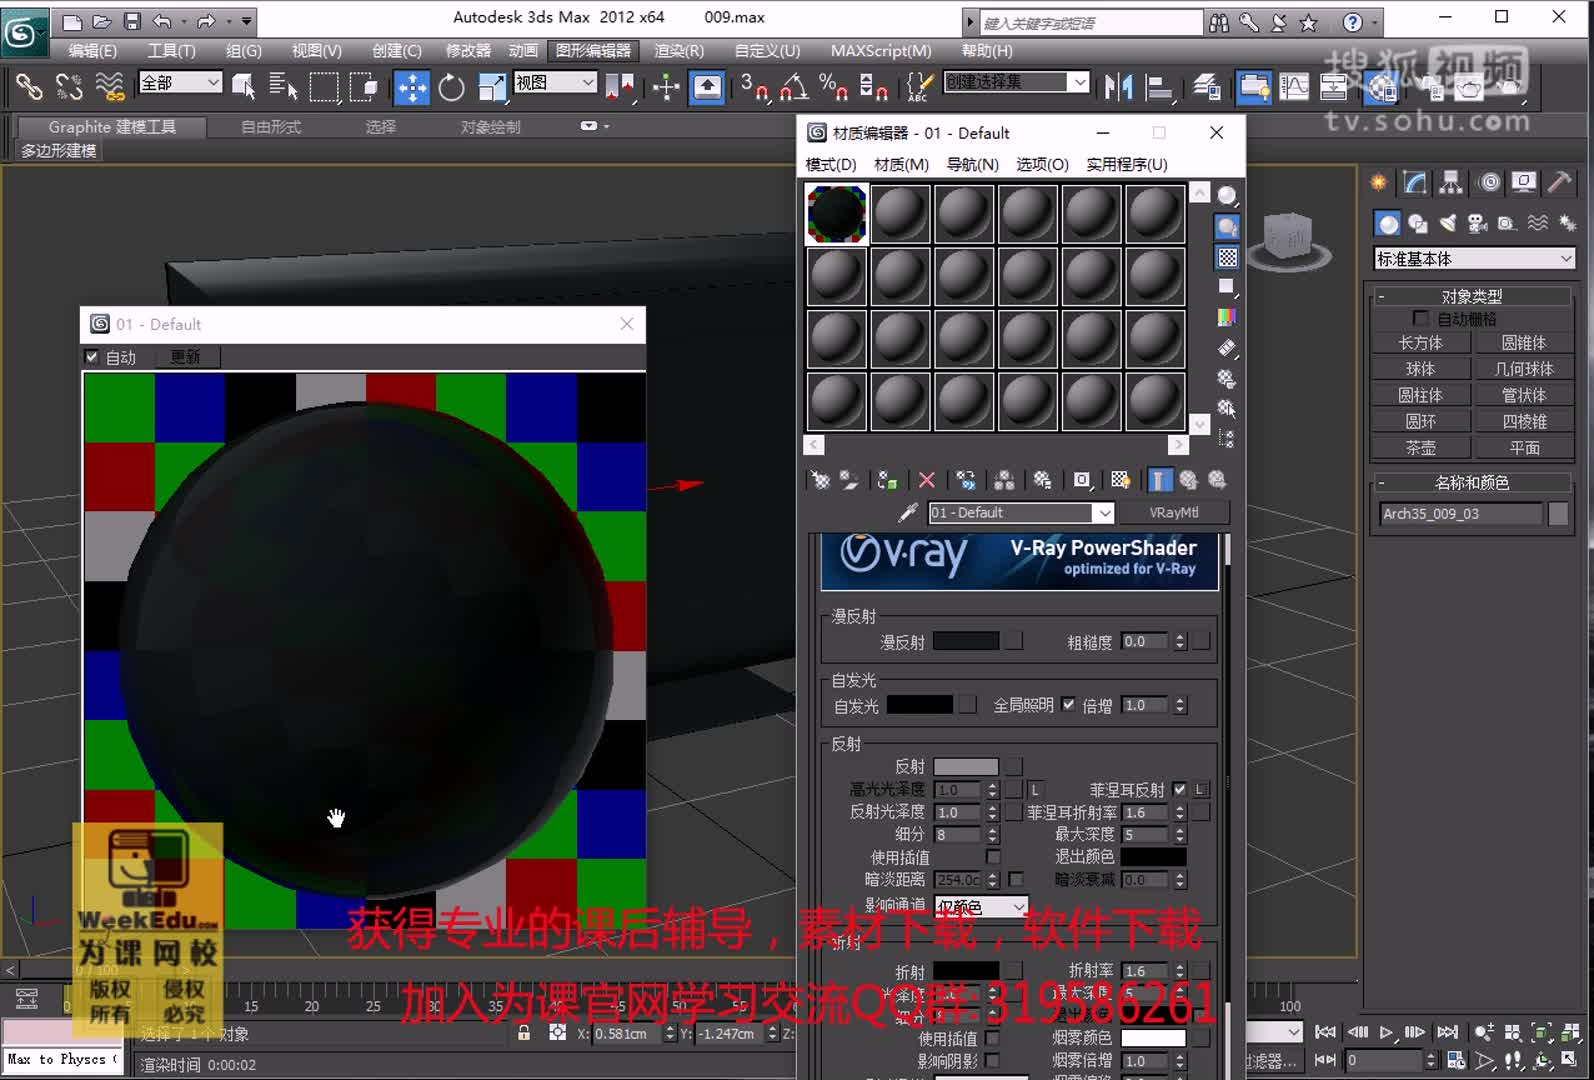
Task: Open the 标准基本体 object category dropdown
Action: [1475, 259]
